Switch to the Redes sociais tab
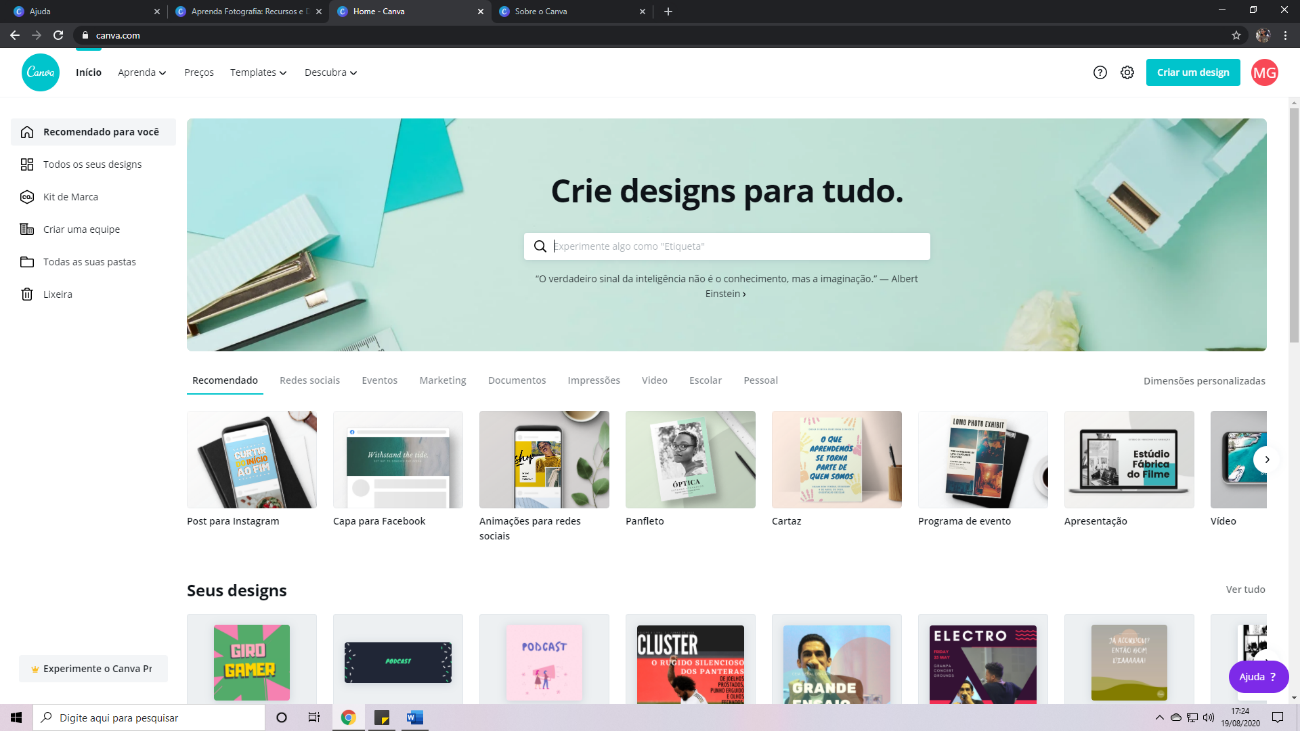 (310, 380)
